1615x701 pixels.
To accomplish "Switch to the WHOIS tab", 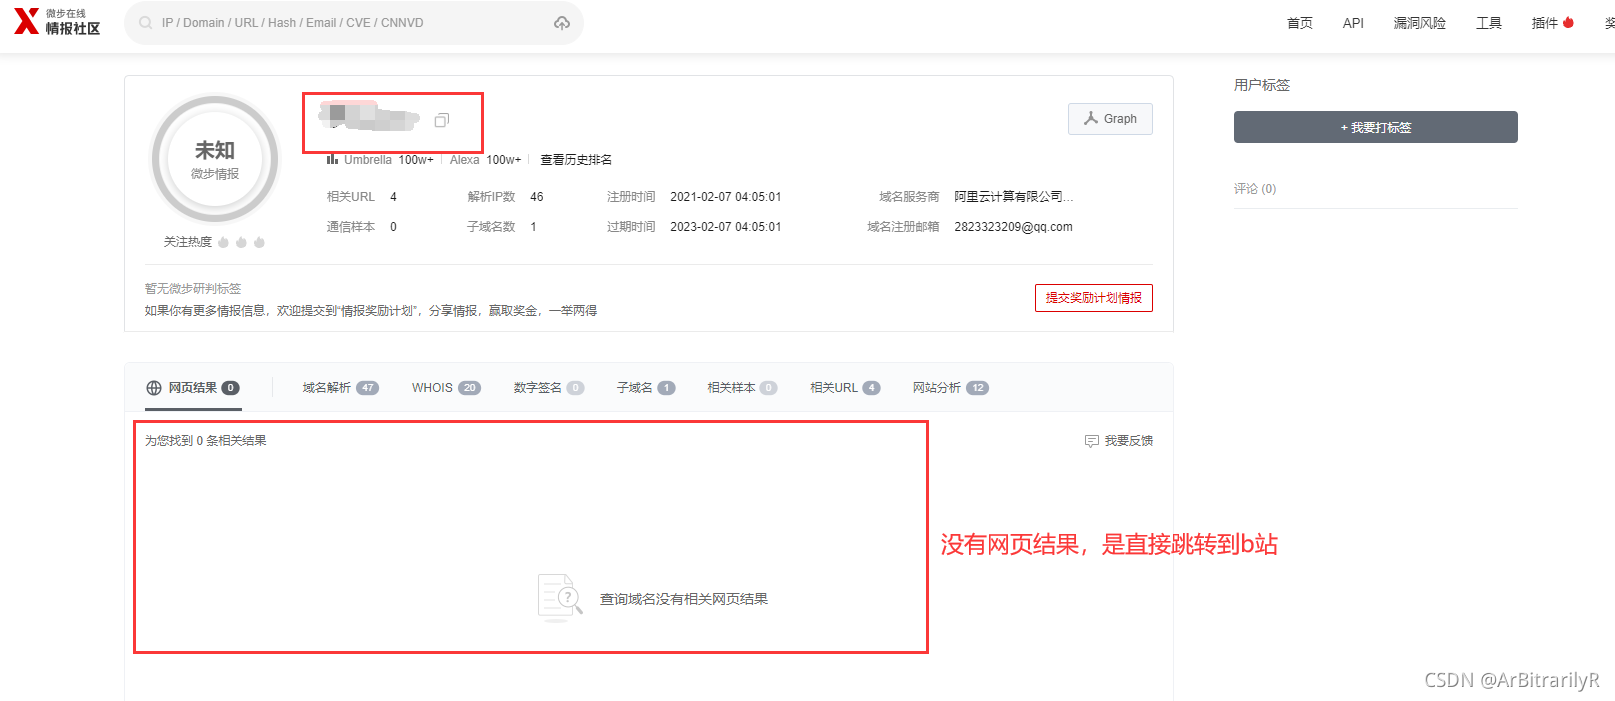I will point(446,388).
